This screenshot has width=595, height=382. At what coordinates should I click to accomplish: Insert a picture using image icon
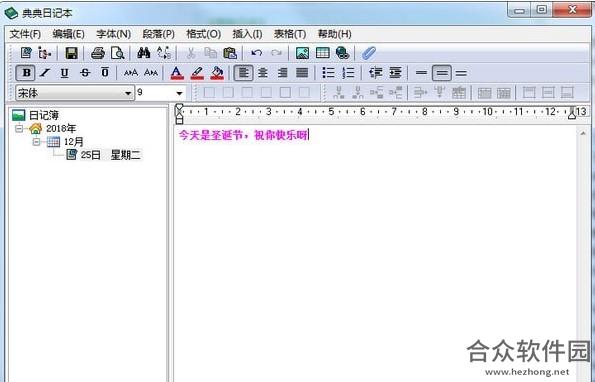point(302,53)
